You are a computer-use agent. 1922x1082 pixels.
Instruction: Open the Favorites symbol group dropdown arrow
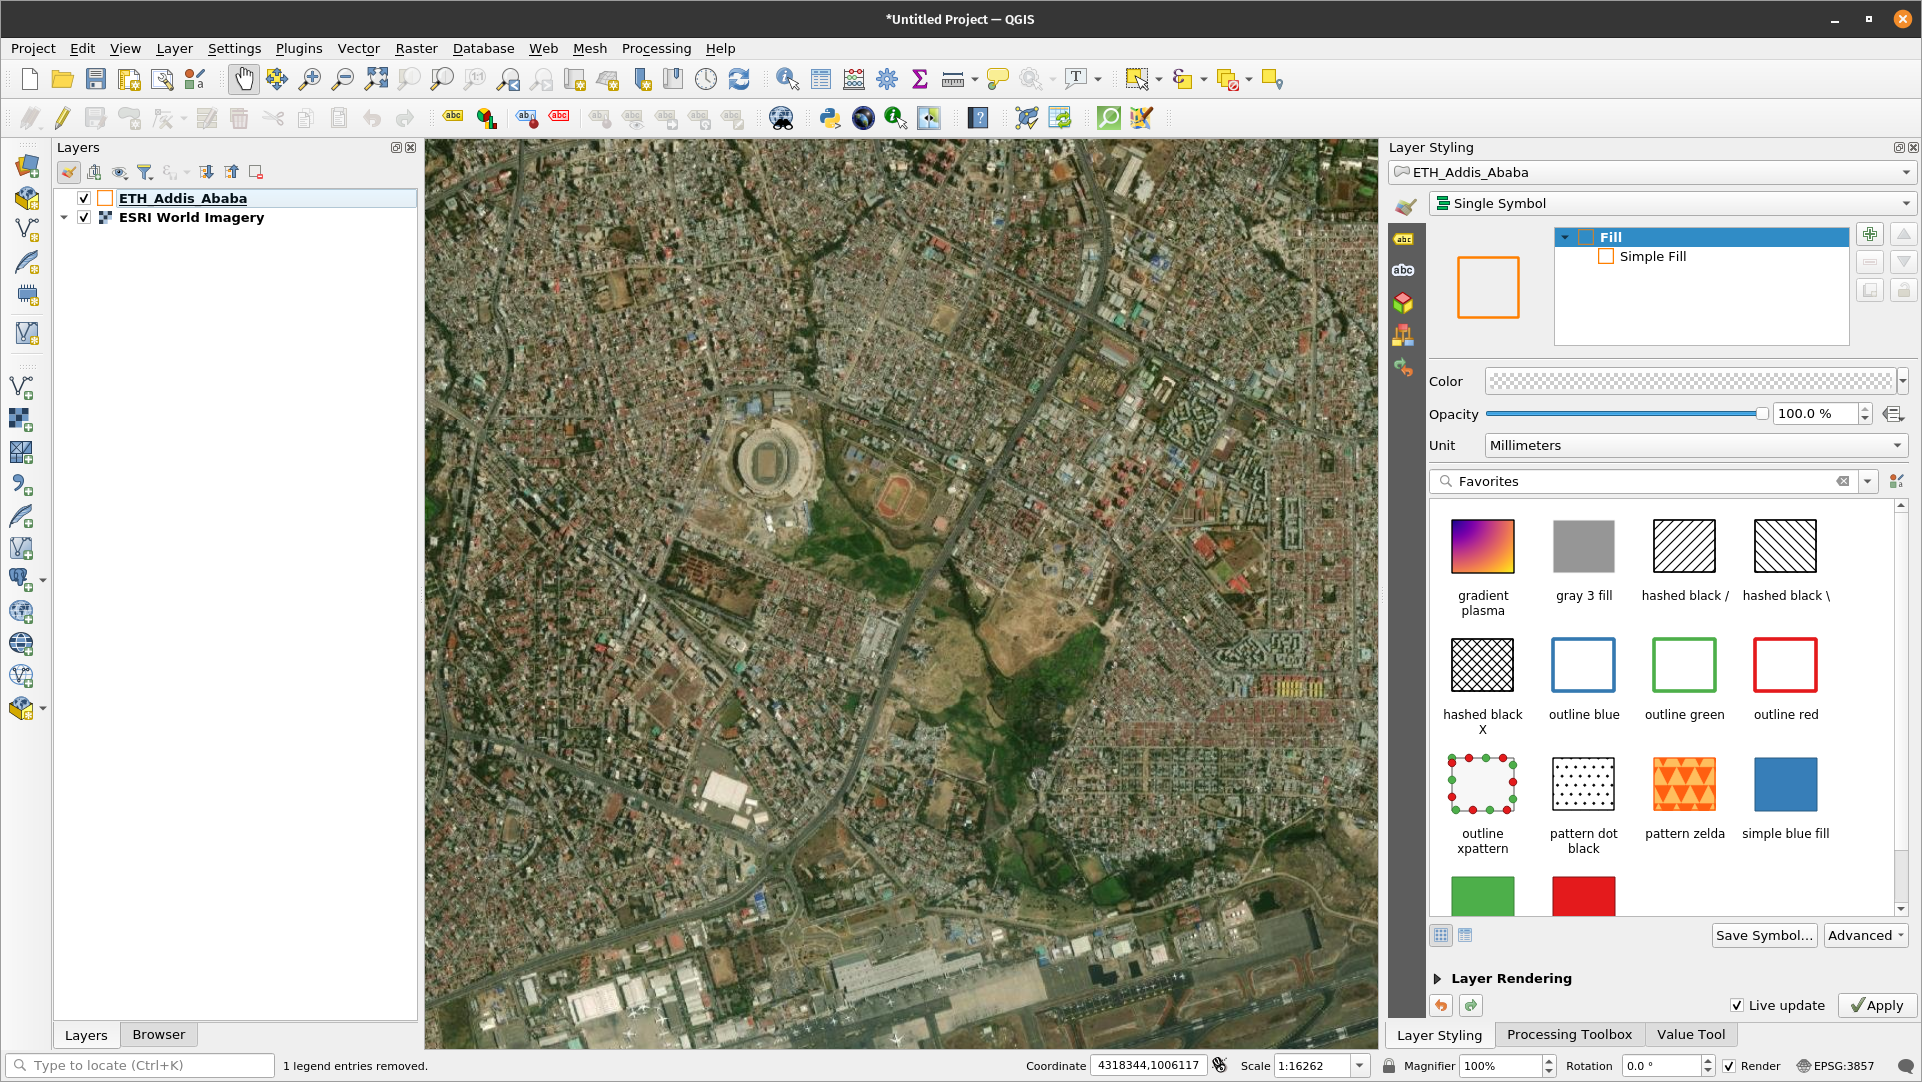[1867, 482]
